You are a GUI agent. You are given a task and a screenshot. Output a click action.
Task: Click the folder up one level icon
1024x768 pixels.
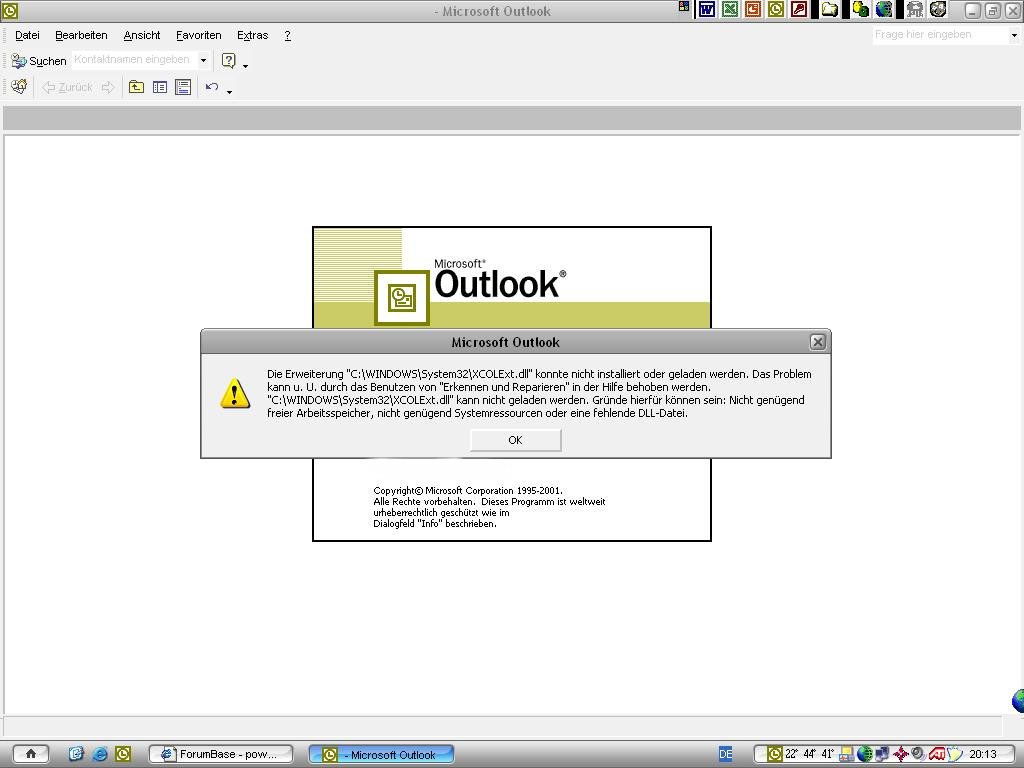tap(136, 87)
